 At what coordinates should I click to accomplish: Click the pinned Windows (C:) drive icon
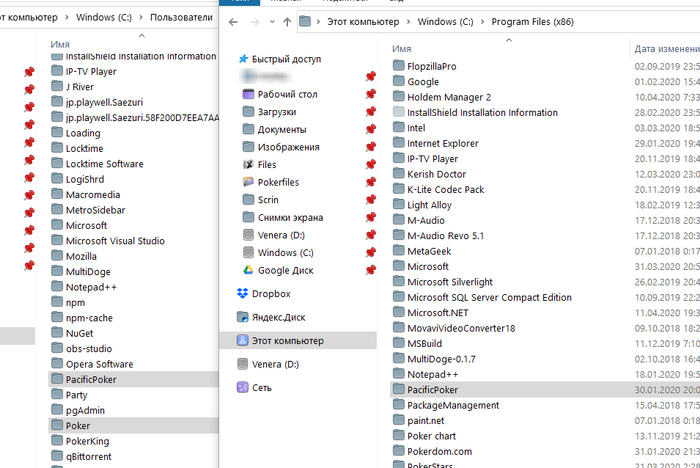pos(248,253)
